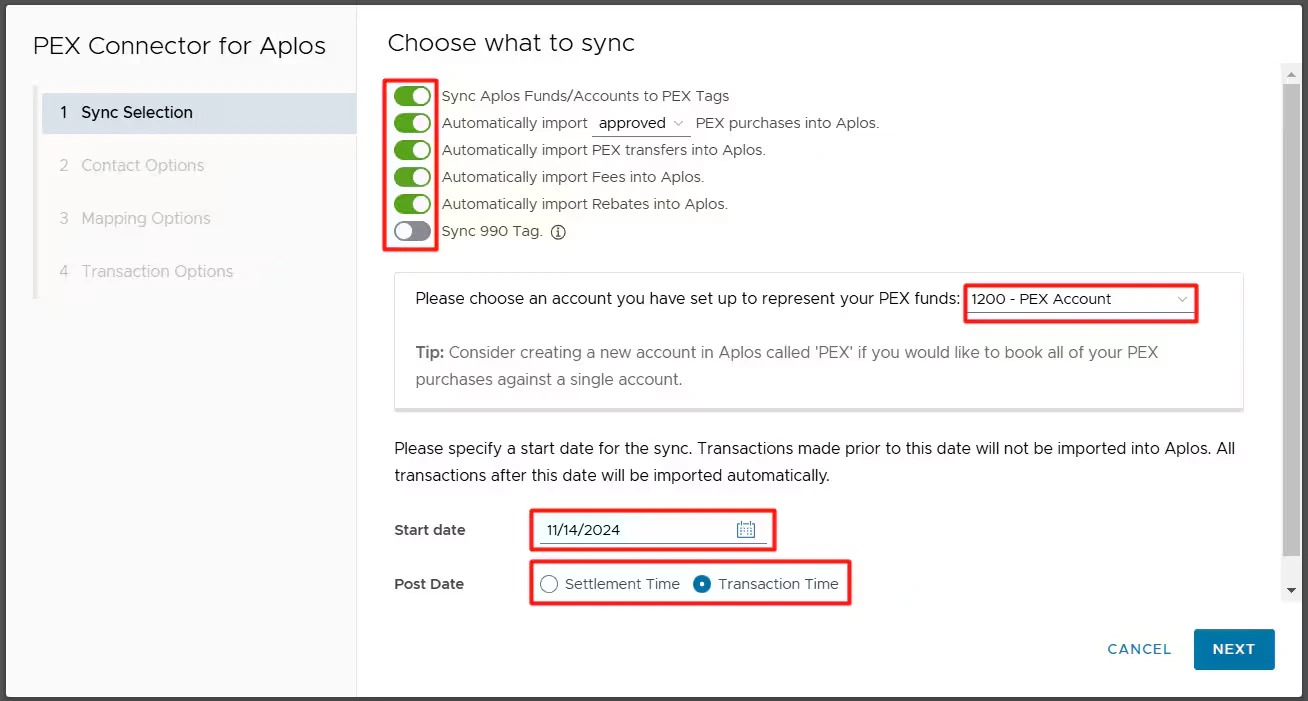Enable the Sync 990 Tag switch
1308x701 pixels.
[412, 231]
